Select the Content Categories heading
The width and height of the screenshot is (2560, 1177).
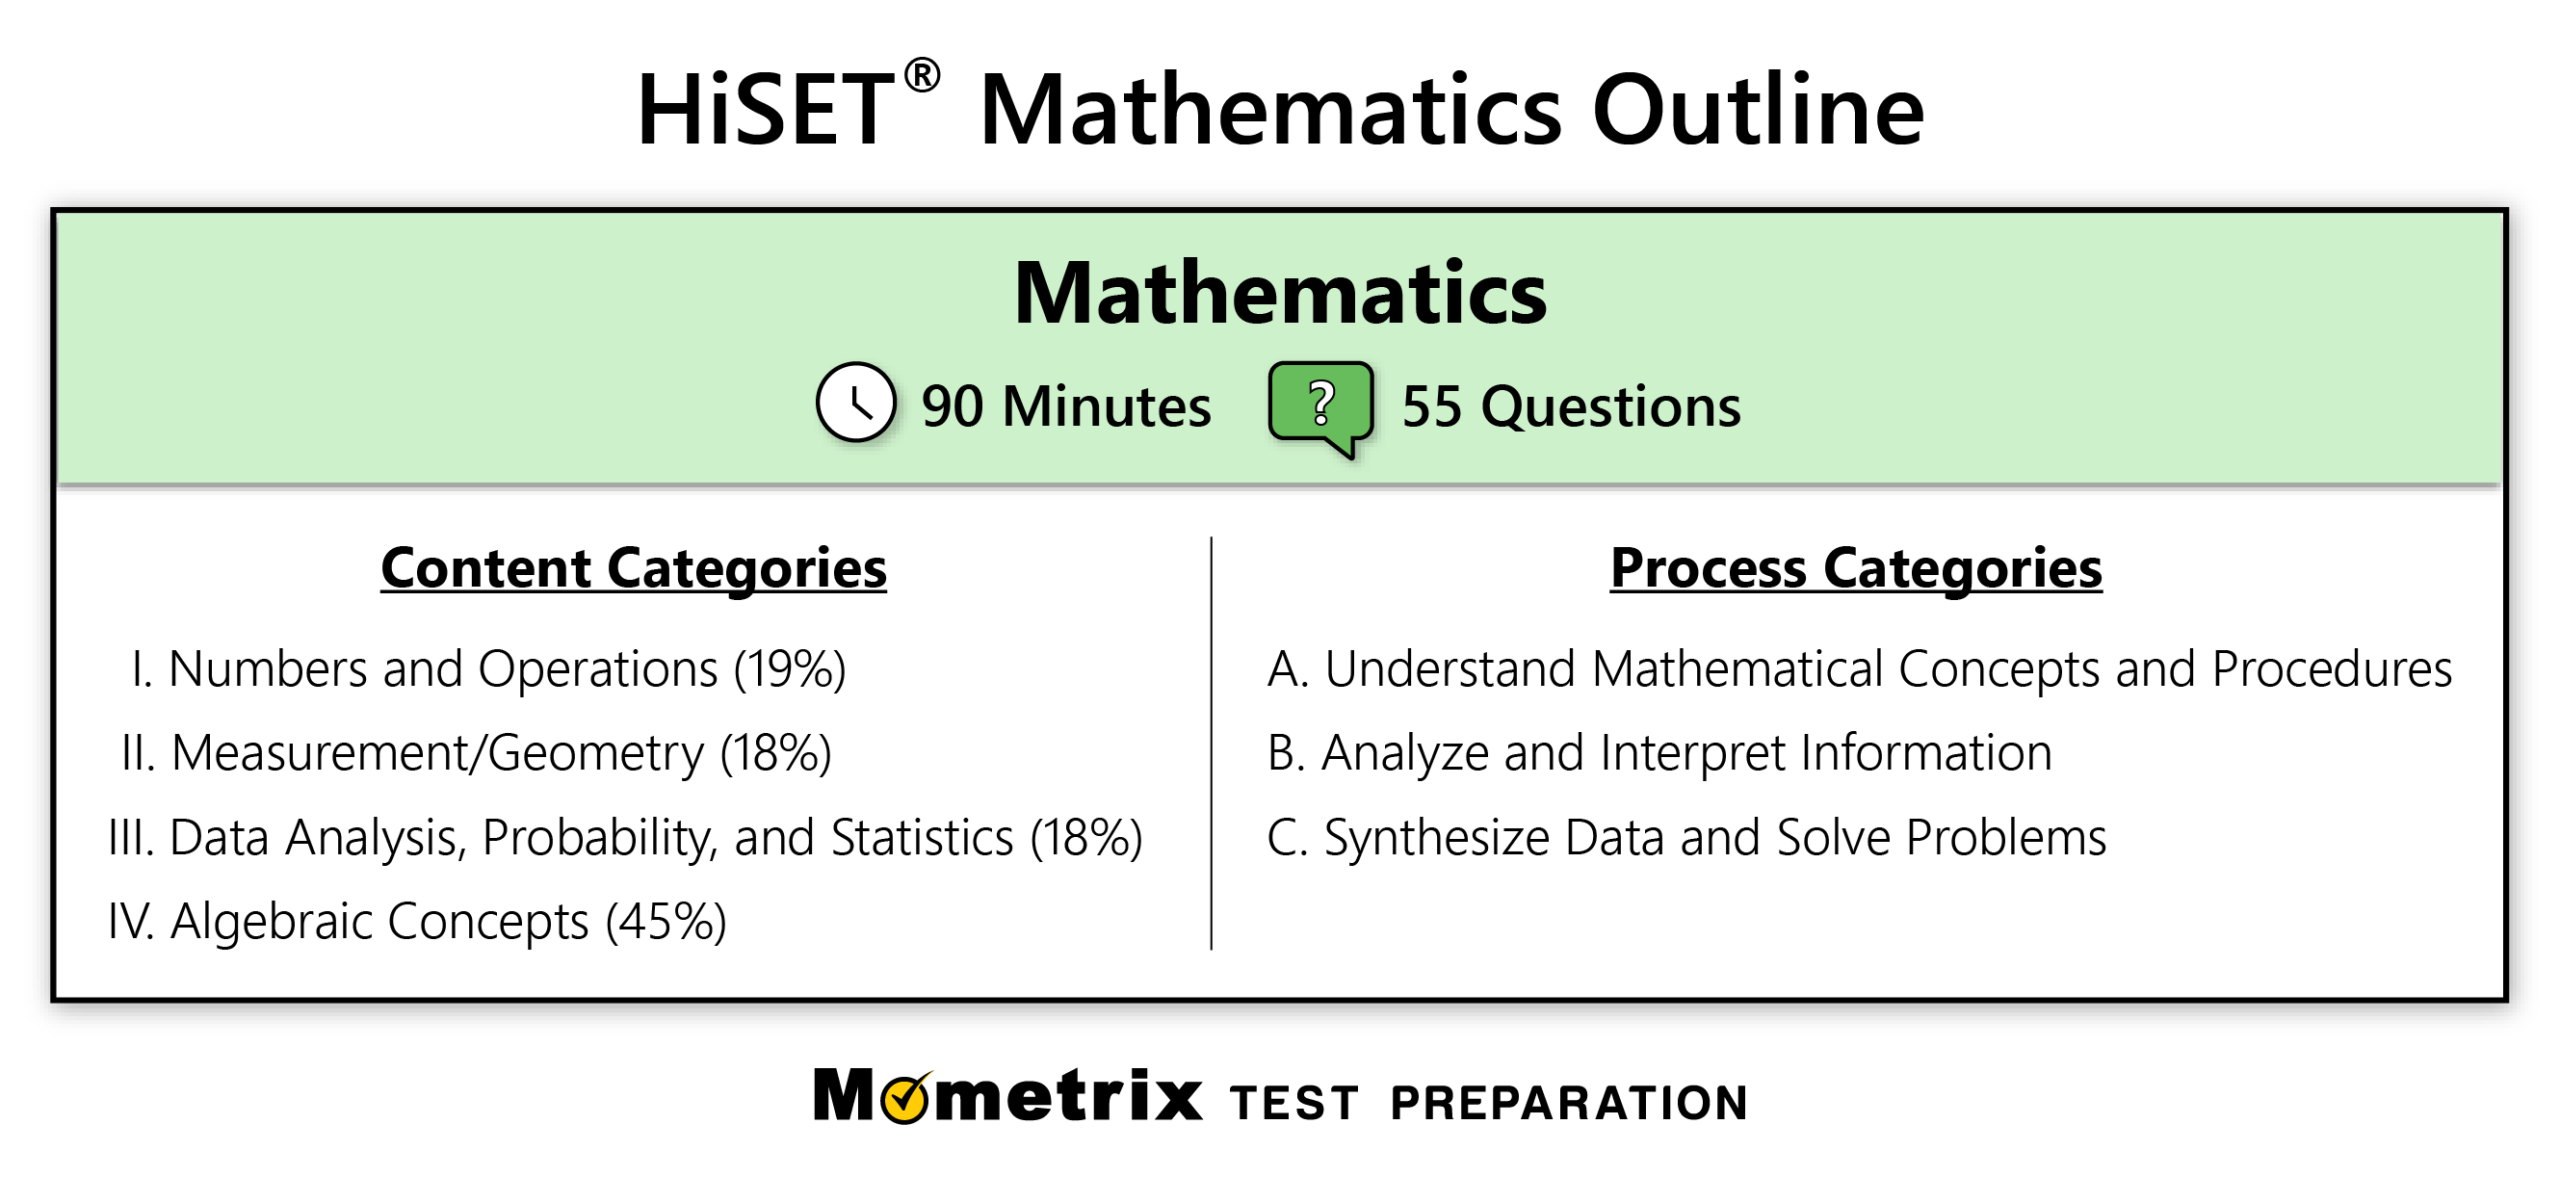pyautogui.click(x=633, y=568)
